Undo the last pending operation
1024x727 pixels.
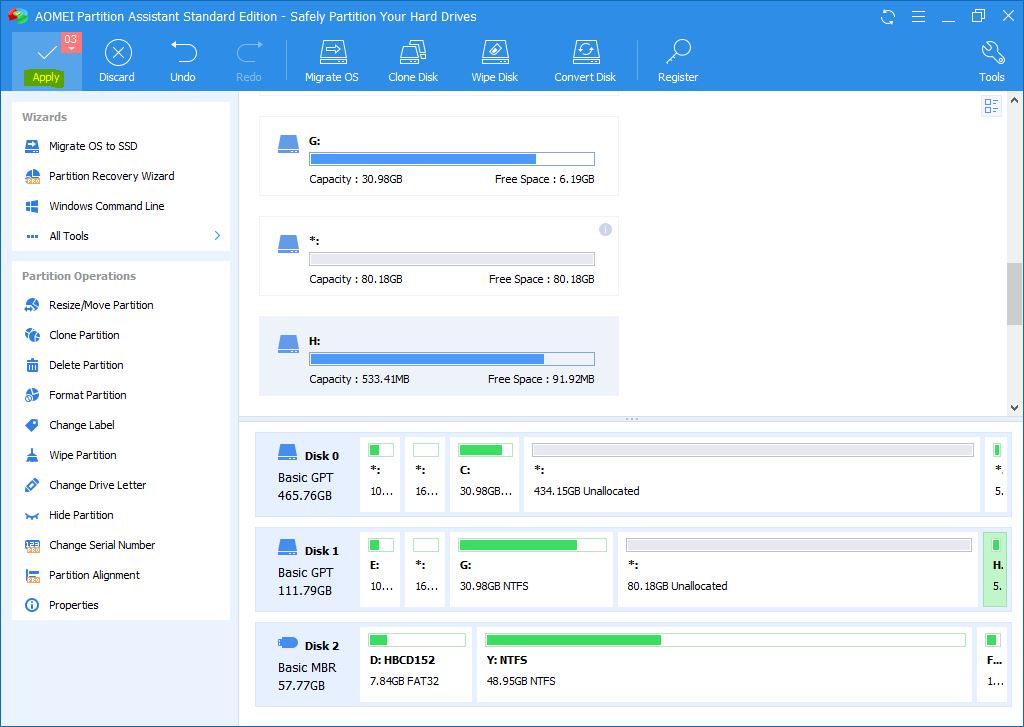[x=183, y=53]
